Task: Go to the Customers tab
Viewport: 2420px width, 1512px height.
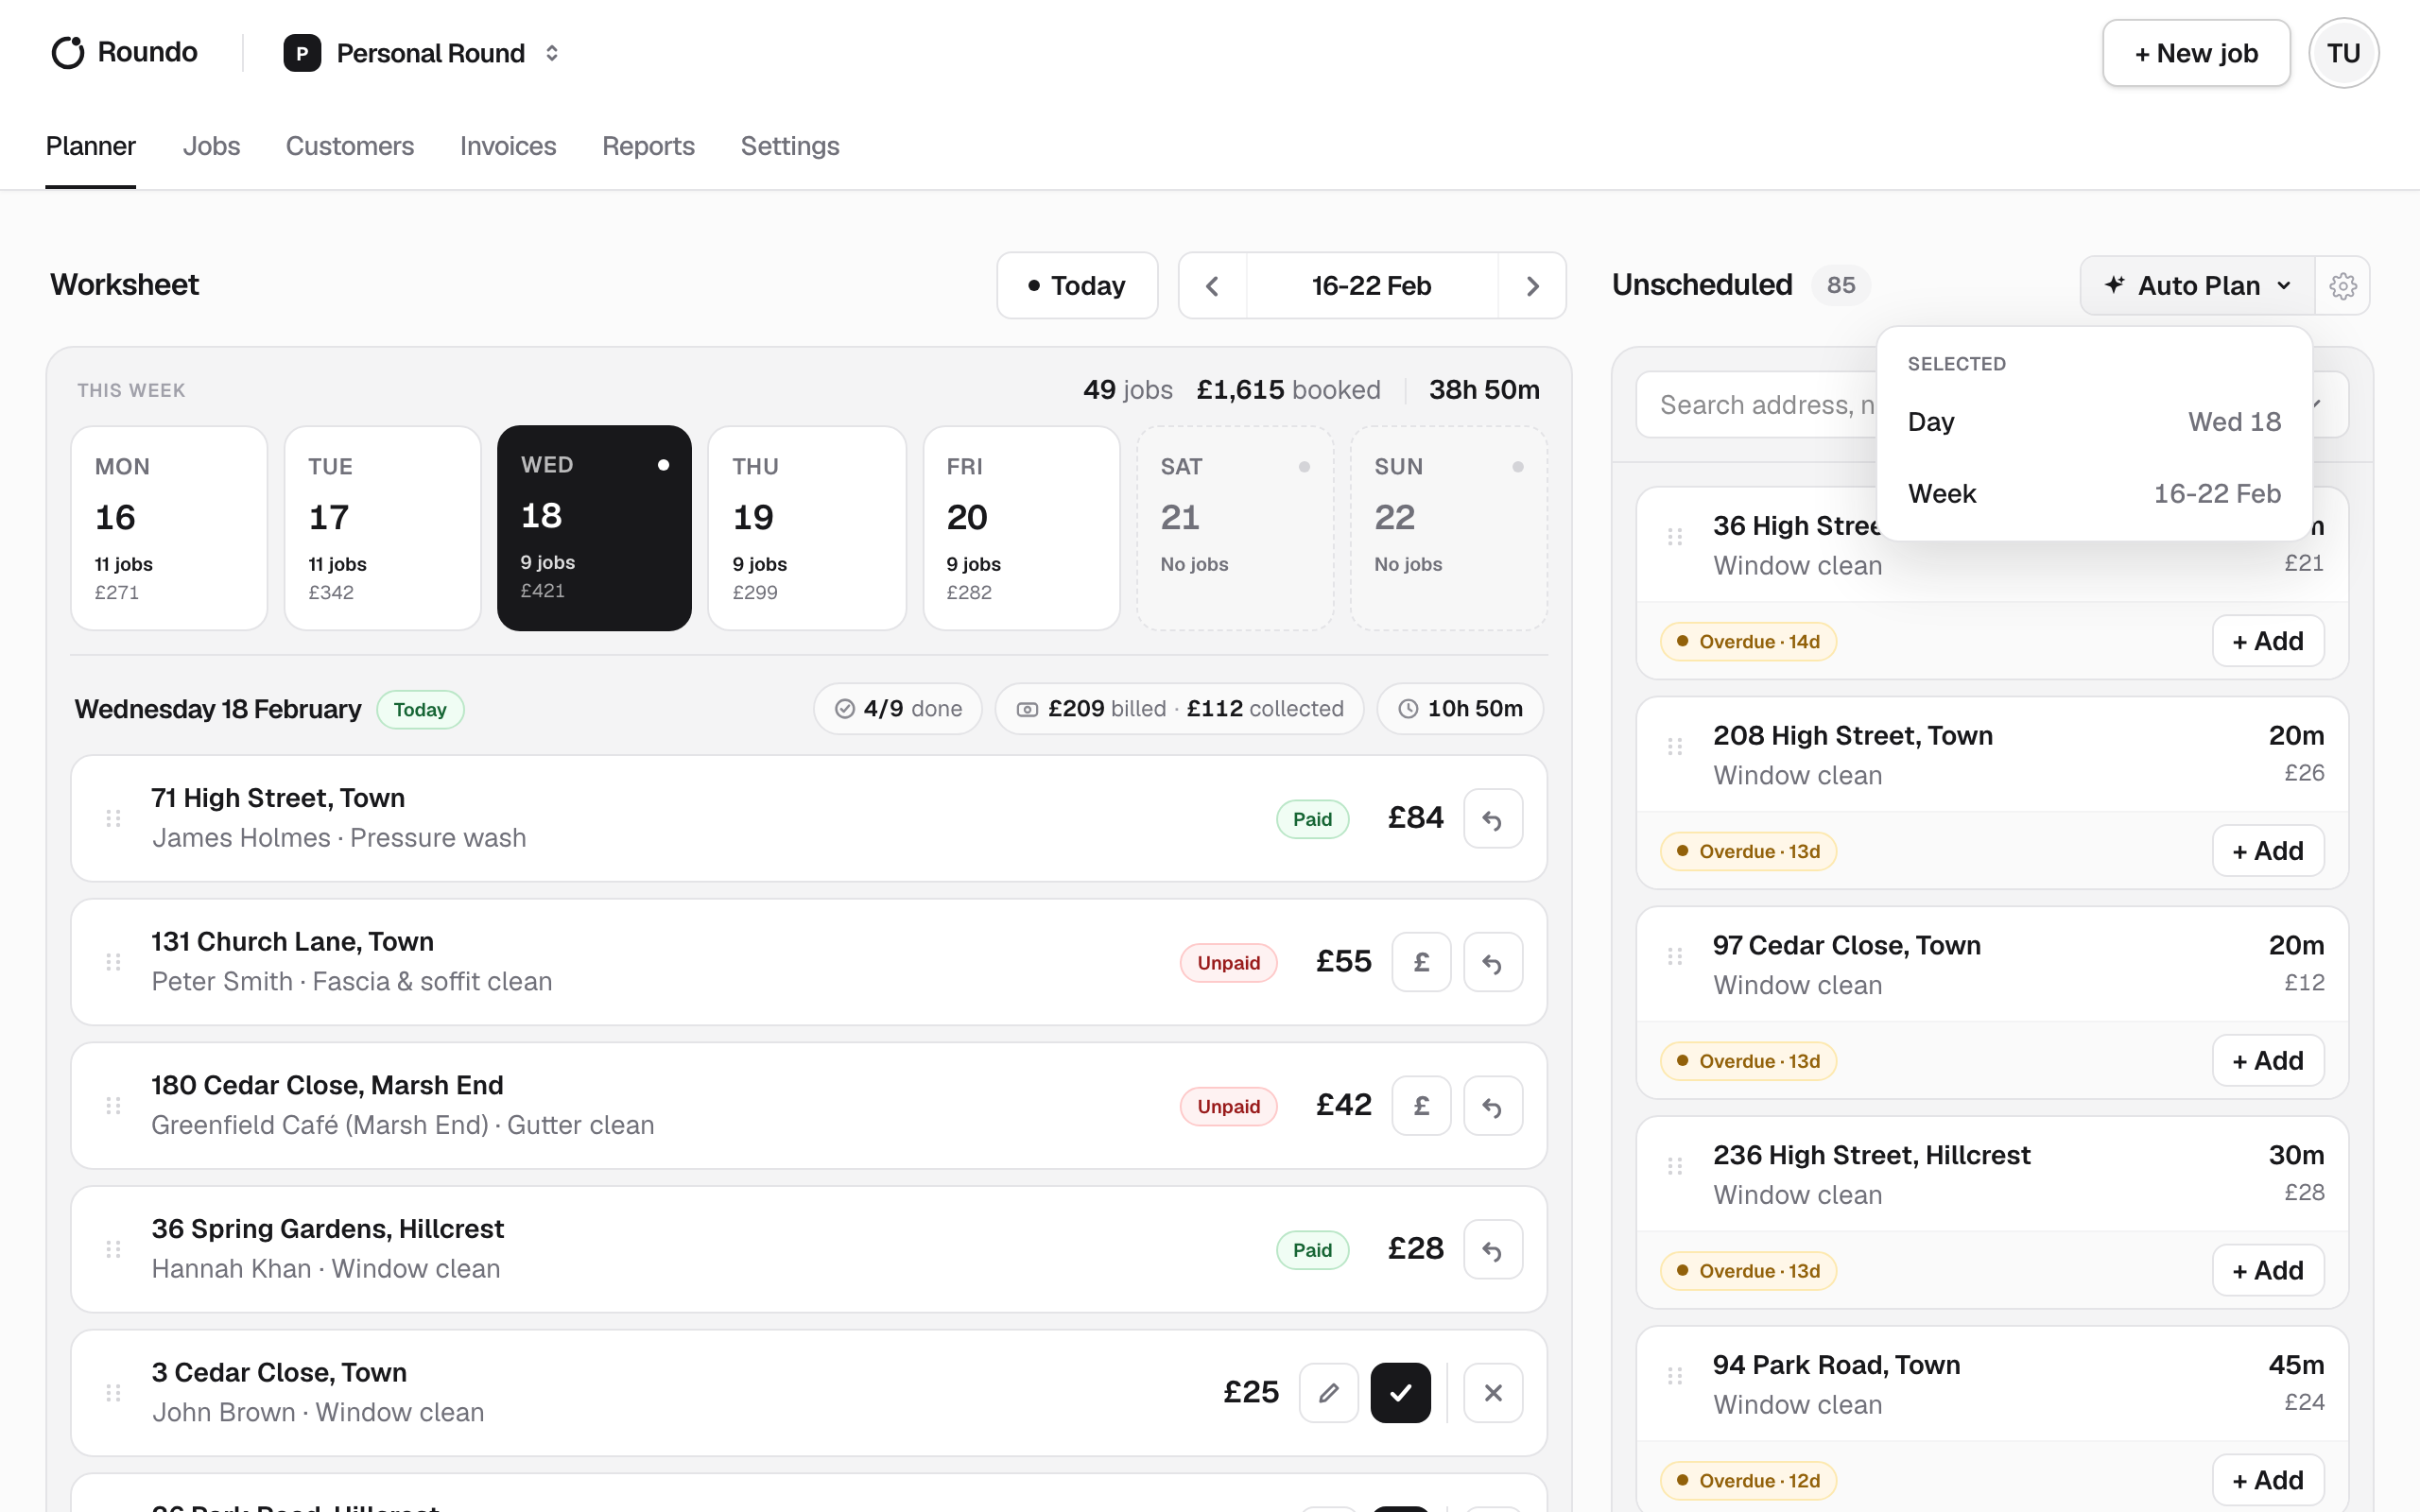Action: click(x=350, y=146)
